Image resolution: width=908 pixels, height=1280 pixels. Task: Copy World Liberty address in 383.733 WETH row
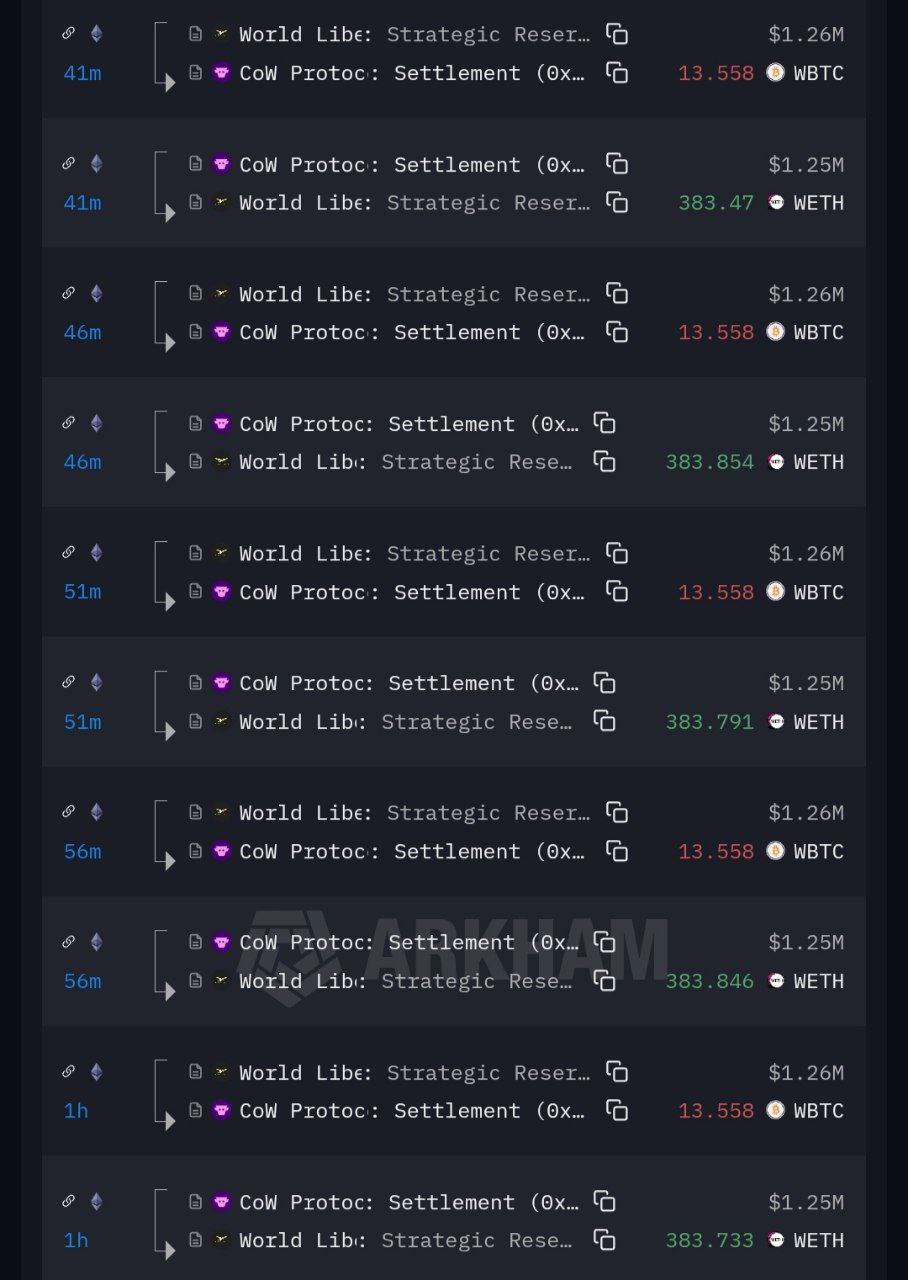pyautogui.click(x=604, y=1240)
